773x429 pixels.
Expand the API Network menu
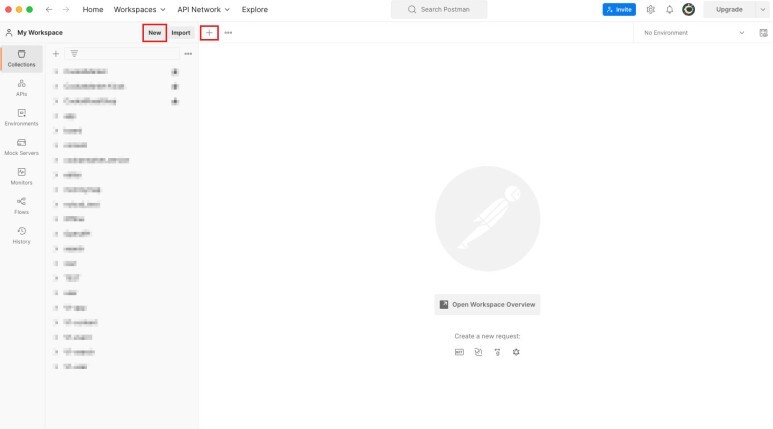click(x=204, y=9)
